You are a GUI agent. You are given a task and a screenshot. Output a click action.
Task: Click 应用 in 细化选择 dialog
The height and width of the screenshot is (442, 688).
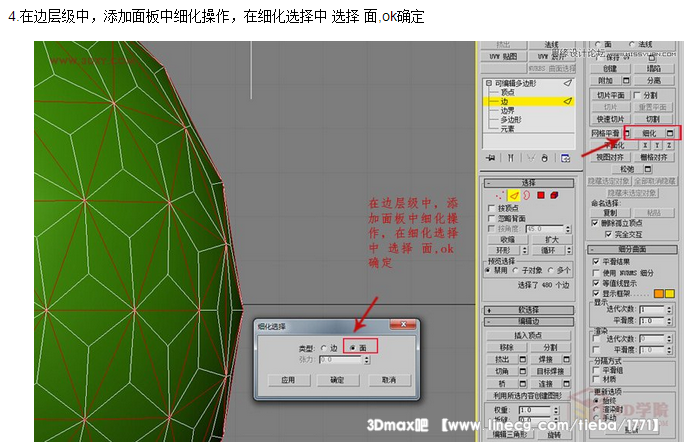[x=288, y=380]
